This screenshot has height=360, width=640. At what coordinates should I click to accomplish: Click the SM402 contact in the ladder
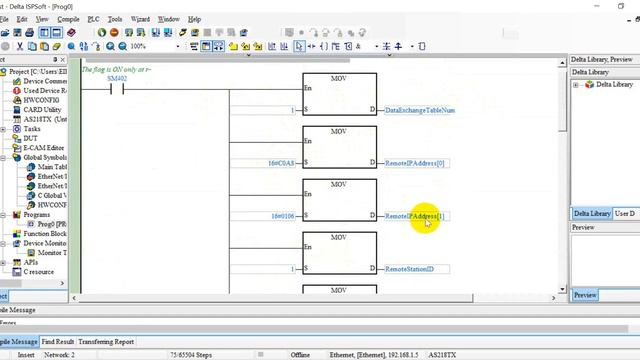click(x=117, y=89)
